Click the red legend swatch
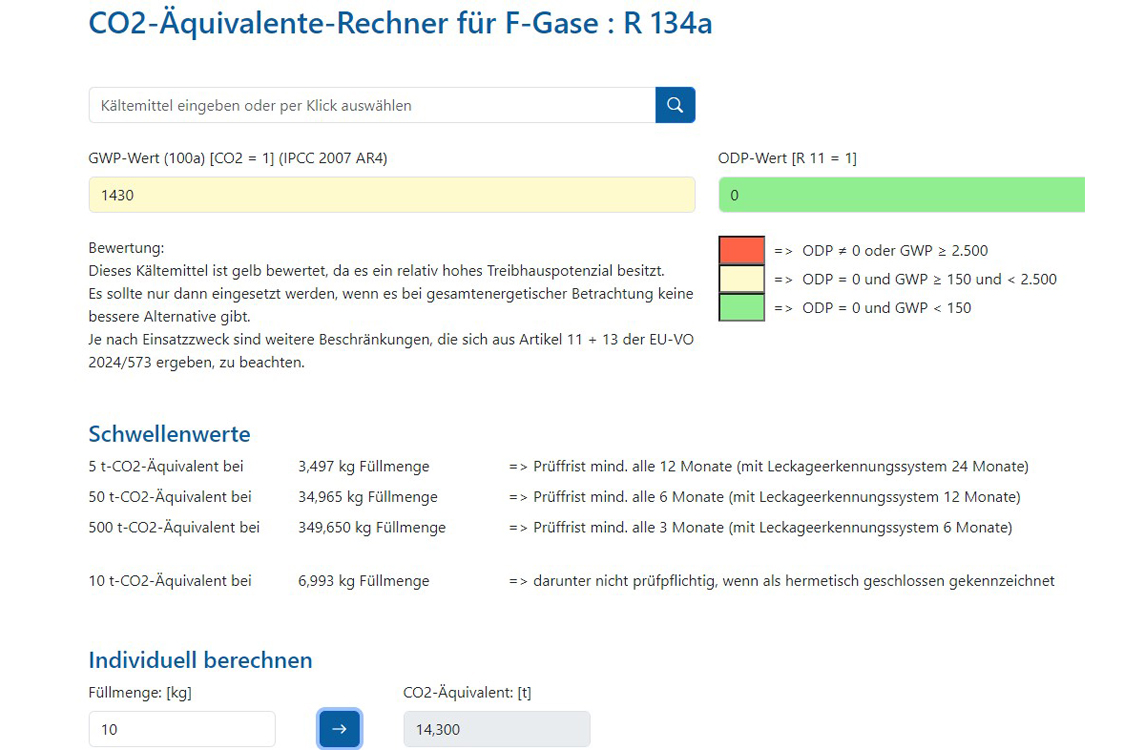Viewport: 1144px width, 750px height. point(741,250)
